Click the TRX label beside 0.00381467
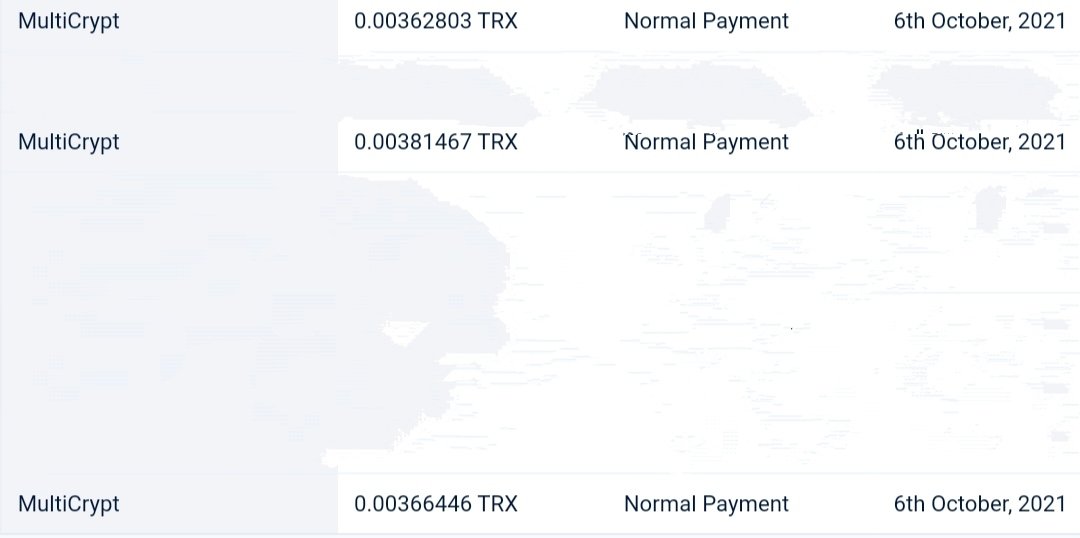The height and width of the screenshot is (538, 1080). [497, 142]
